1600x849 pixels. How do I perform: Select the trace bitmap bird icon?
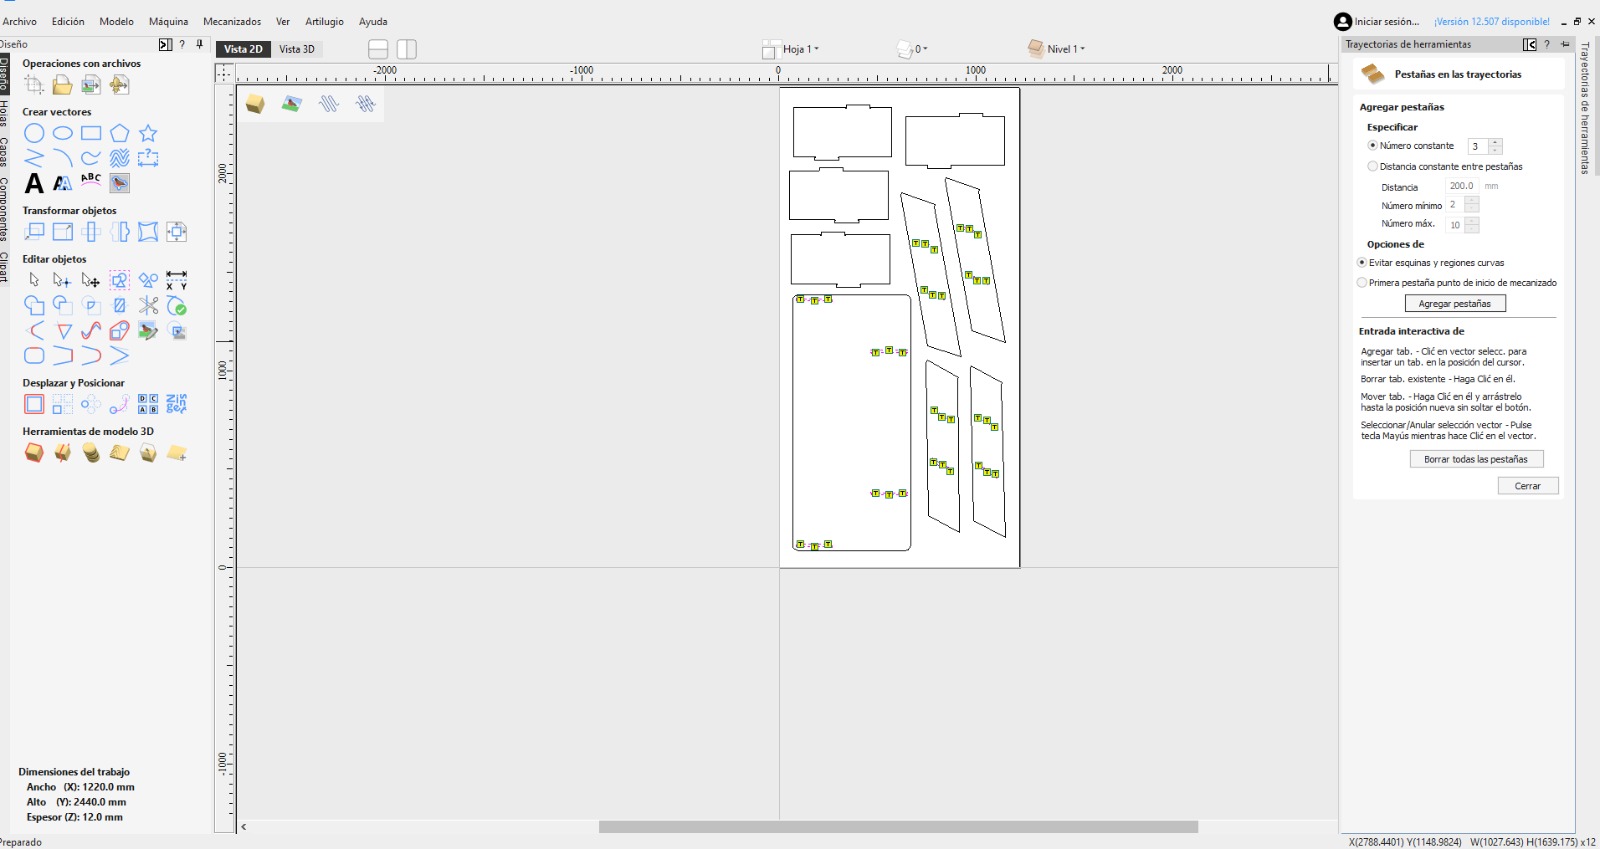pyautogui.click(x=119, y=183)
